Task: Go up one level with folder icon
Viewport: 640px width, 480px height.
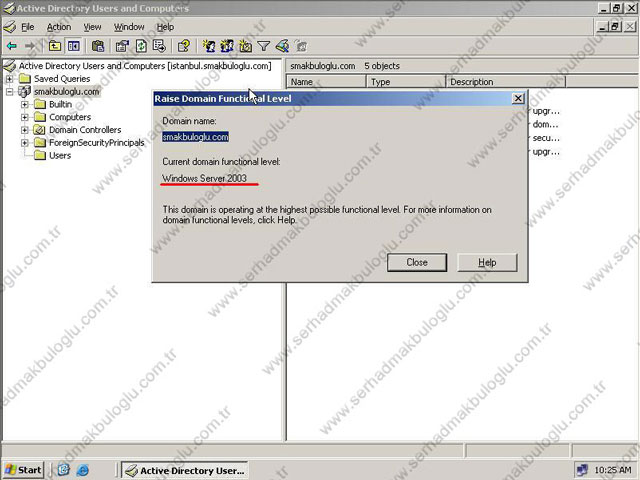Action: tap(55, 46)
